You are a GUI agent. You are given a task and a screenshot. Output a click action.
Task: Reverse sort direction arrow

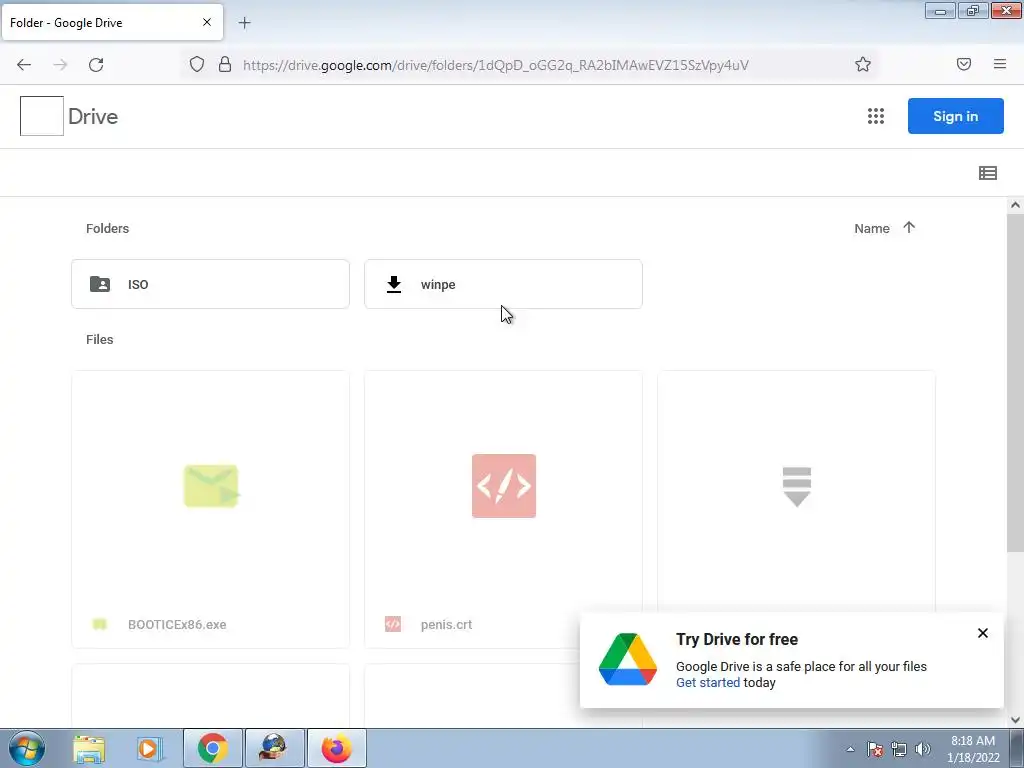click(909, 227)
